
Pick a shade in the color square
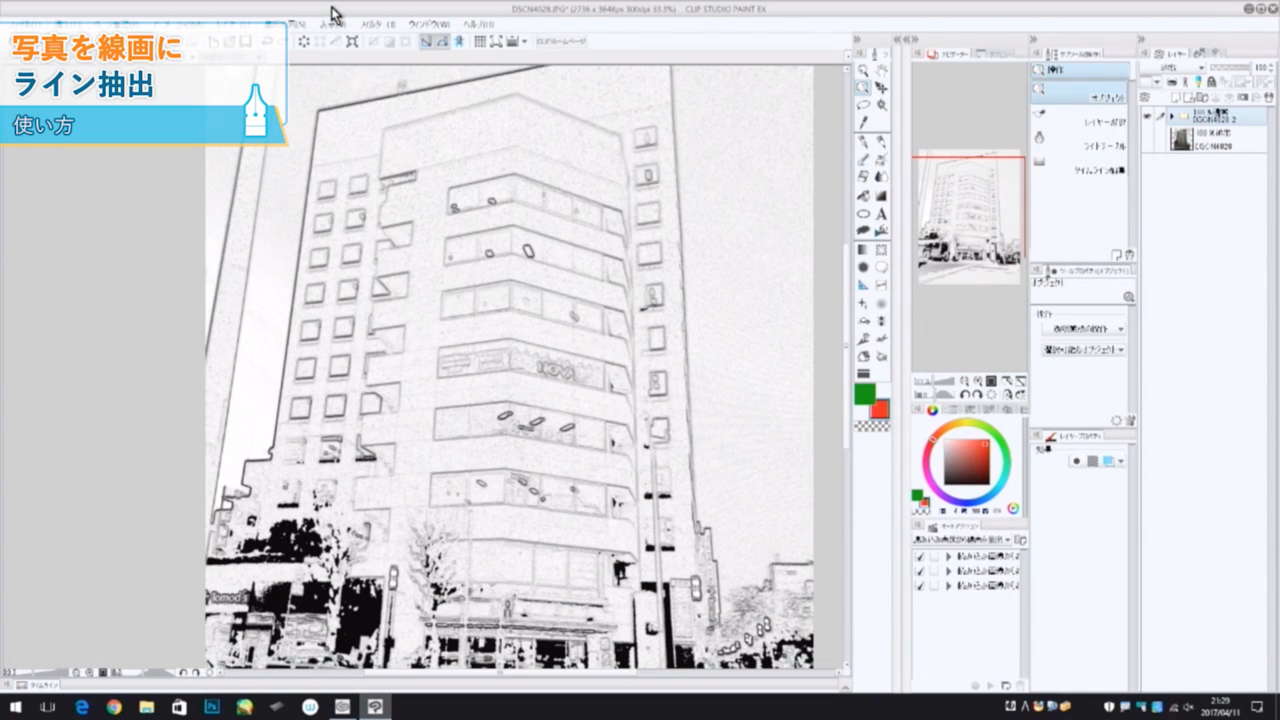[x=966, y=462]
